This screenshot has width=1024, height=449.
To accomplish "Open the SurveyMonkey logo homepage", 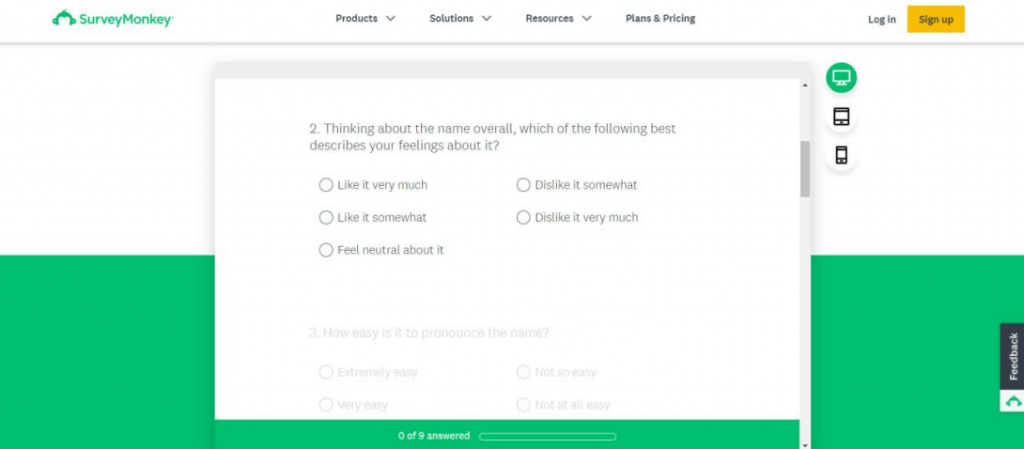I will tap(112, 19).
